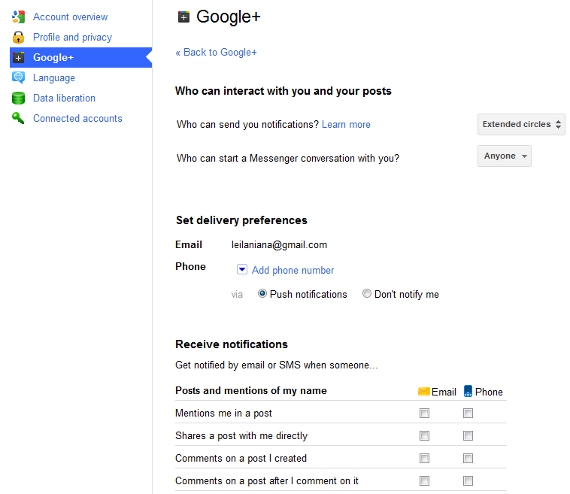This screenshot has width=570, height=494.
Task: Click the padlock icon for Profile and privacy
Action: tap(19, 37)
